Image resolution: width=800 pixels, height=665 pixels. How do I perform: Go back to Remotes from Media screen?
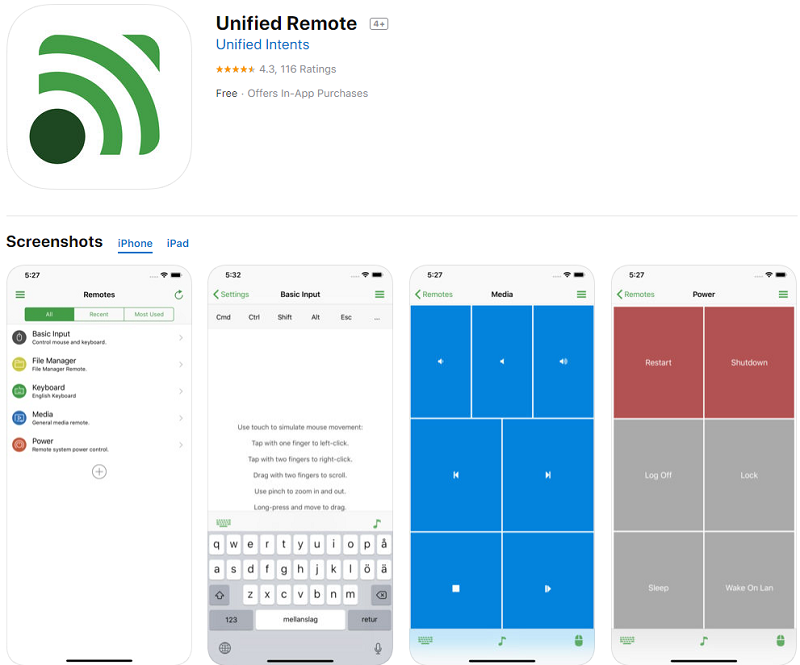point(434,294)
